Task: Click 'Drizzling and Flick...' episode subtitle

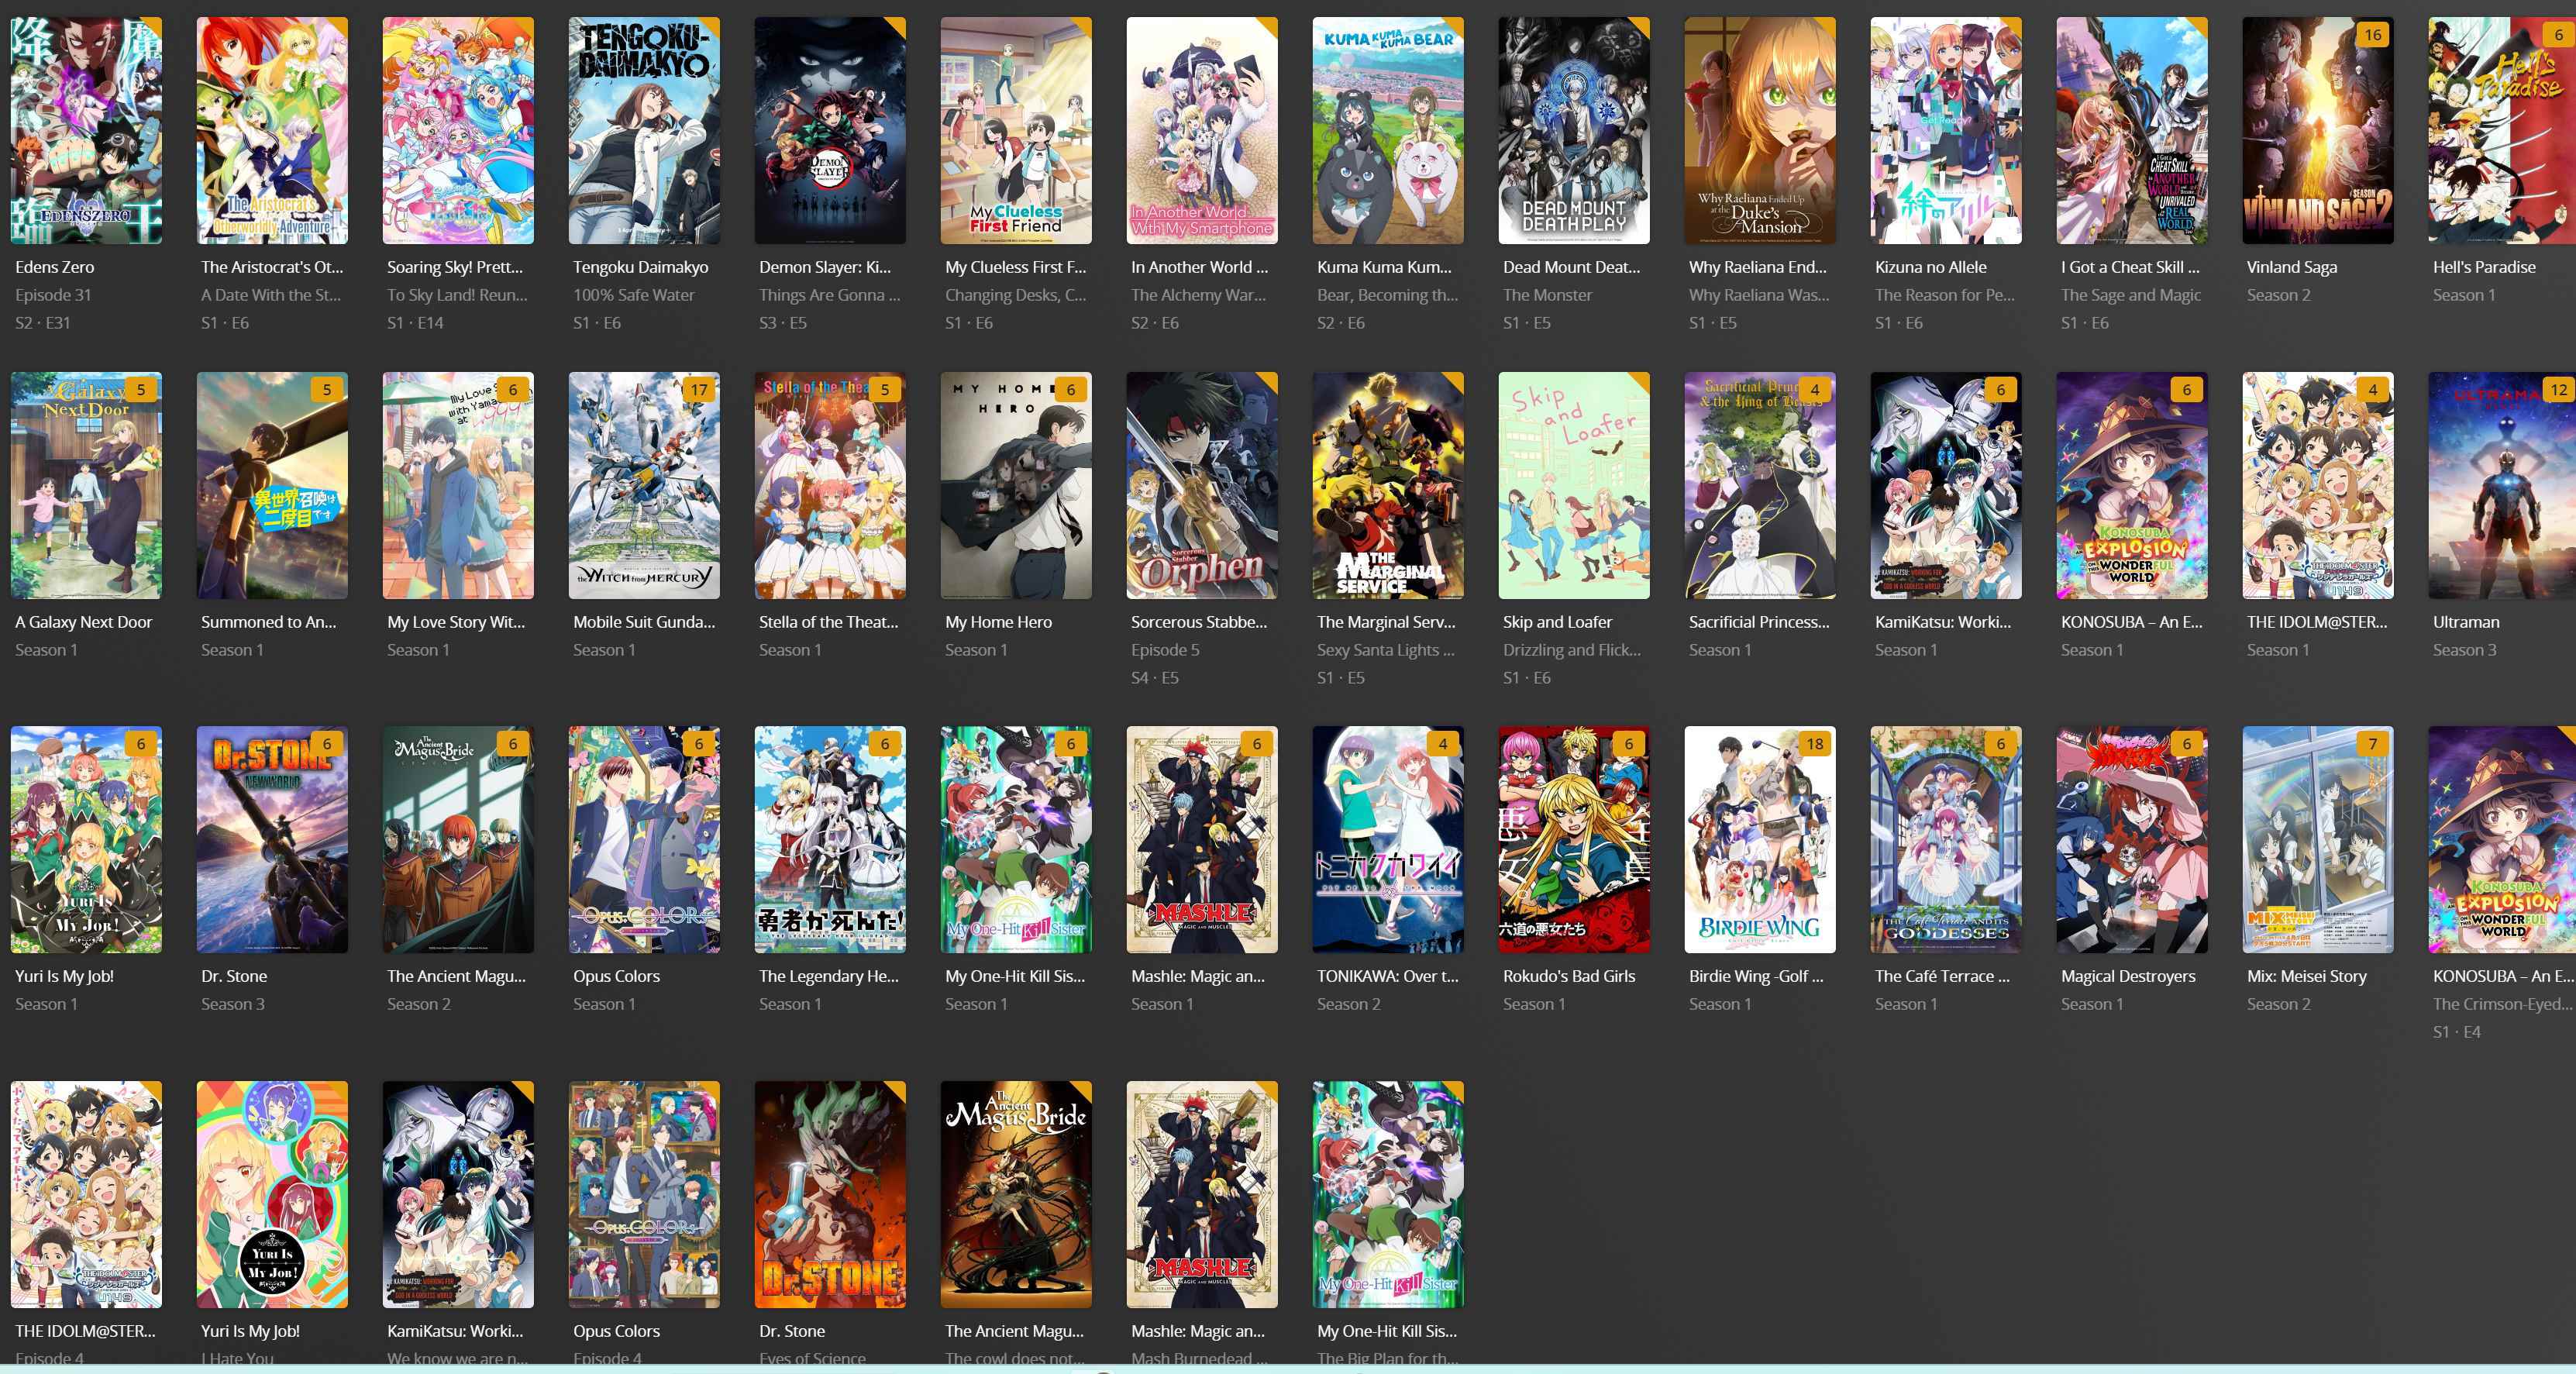Action: pos(1572,650)
